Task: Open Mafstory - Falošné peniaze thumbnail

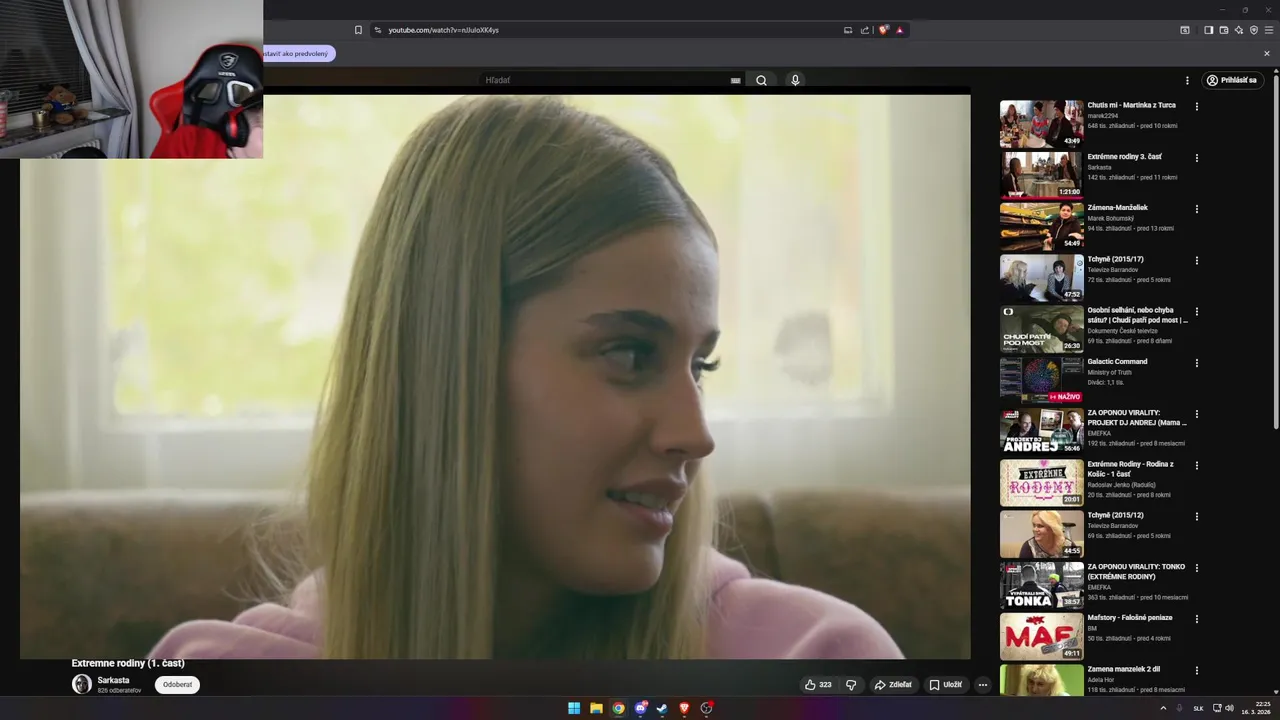Action: point(1041,636)
